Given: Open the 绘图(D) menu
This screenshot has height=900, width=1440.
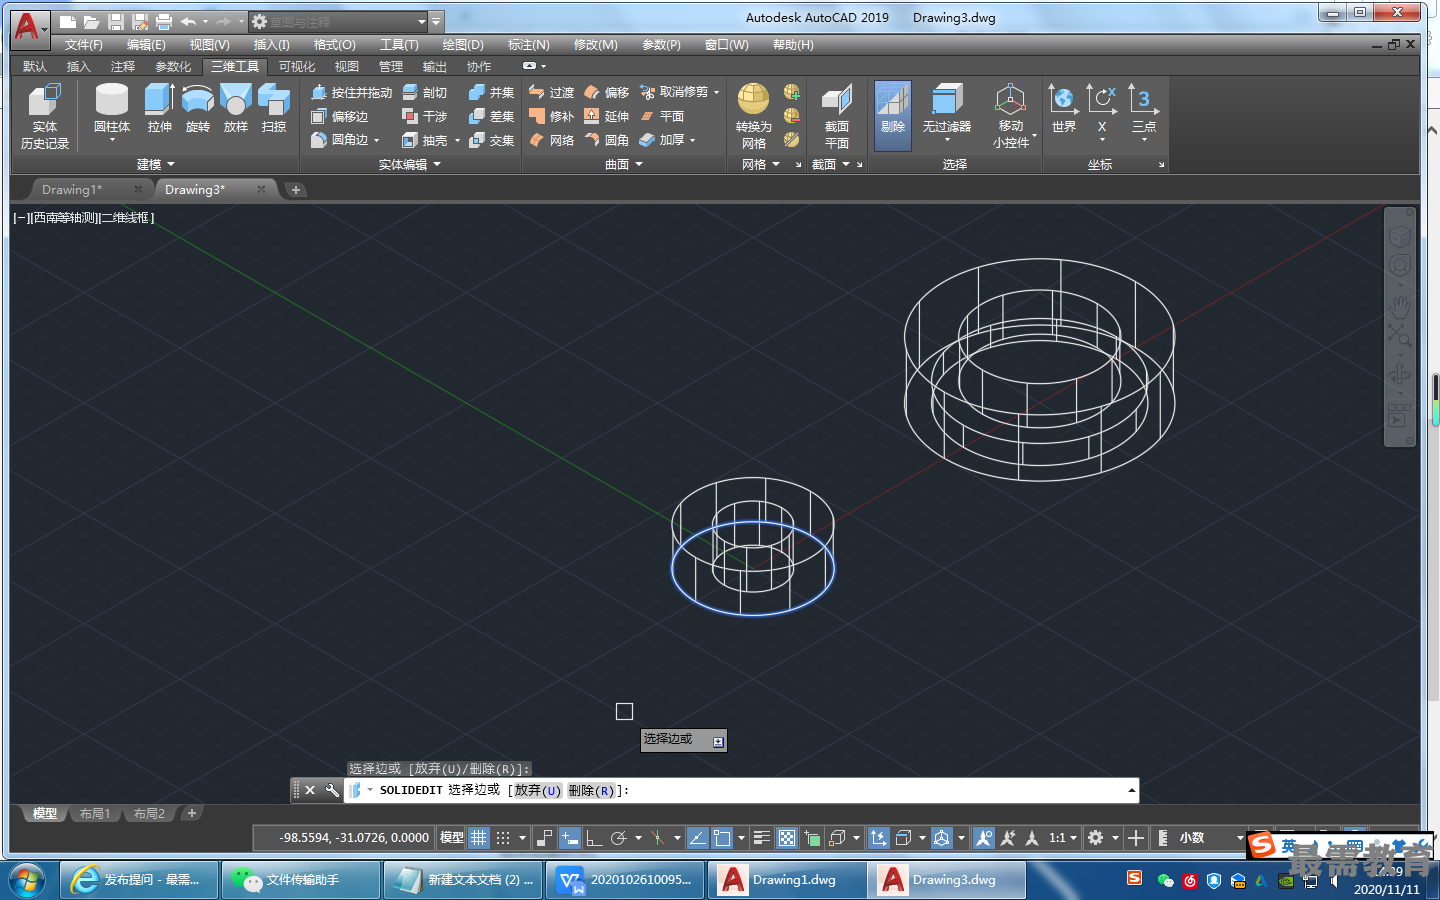Looking at the screenshot, I should (463, 45).
